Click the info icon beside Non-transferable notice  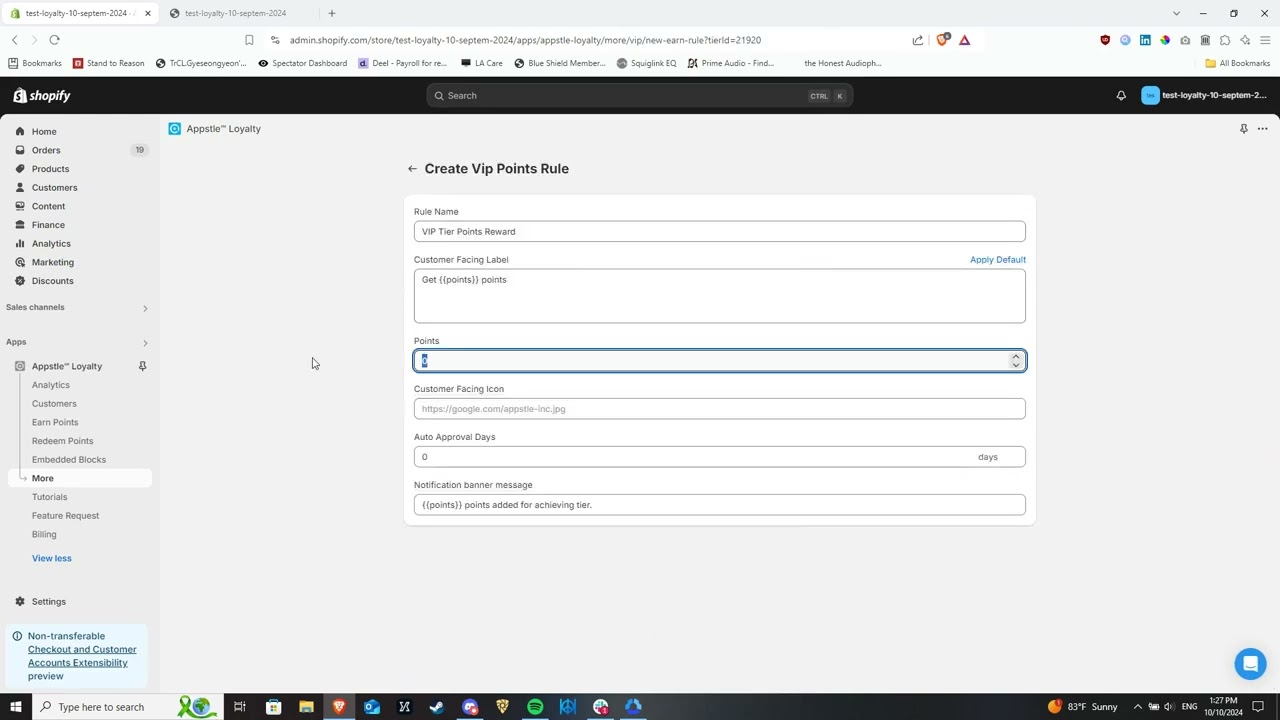(17, 636)
